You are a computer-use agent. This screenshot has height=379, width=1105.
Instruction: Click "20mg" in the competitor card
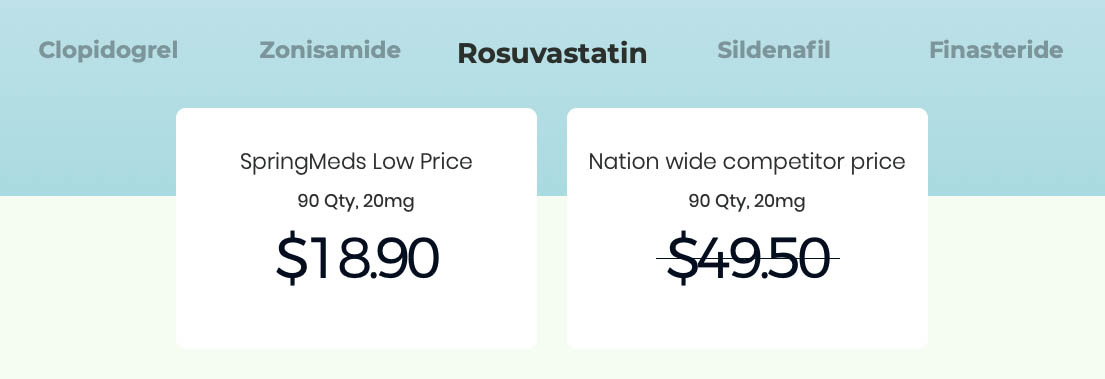(x=780, y=202)
